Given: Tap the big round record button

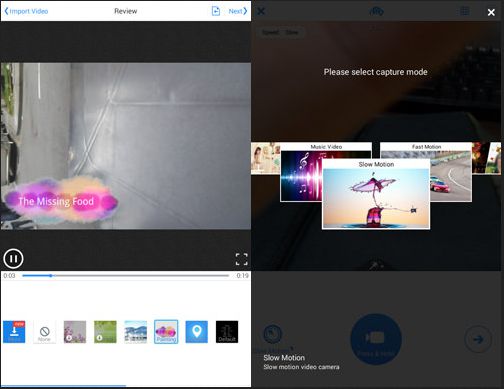Looking at the screenshot, I should coord(376,339).
